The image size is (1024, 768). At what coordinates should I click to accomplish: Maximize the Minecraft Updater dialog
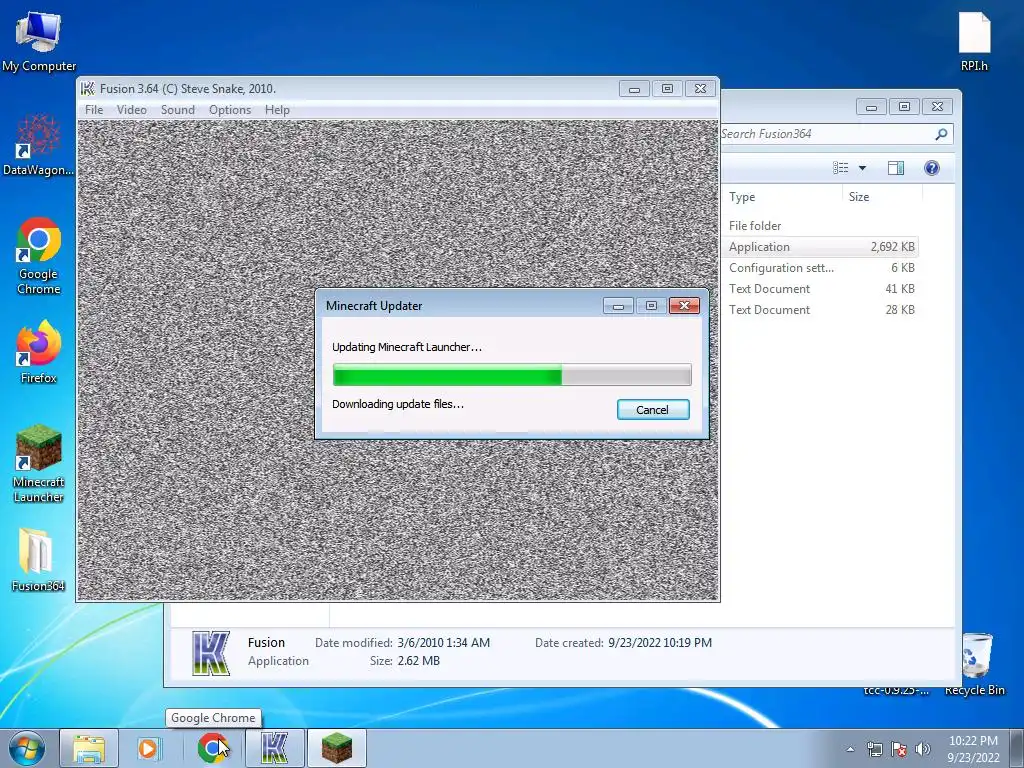651,306
